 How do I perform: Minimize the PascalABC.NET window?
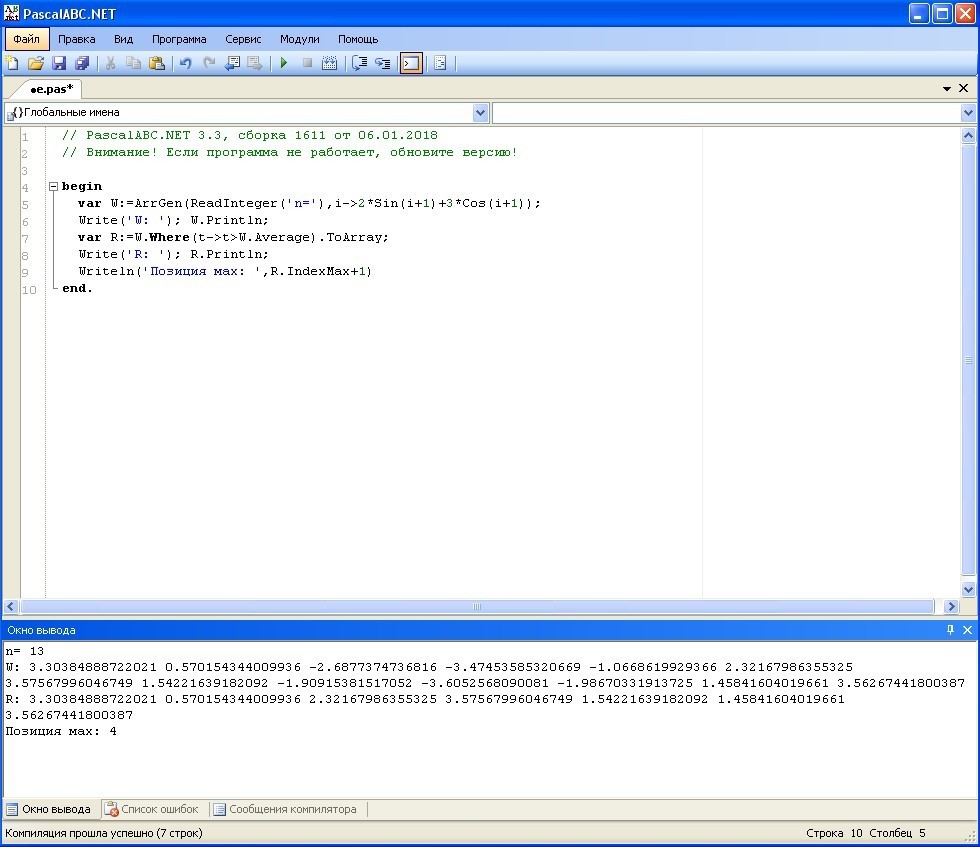point(918,14)
